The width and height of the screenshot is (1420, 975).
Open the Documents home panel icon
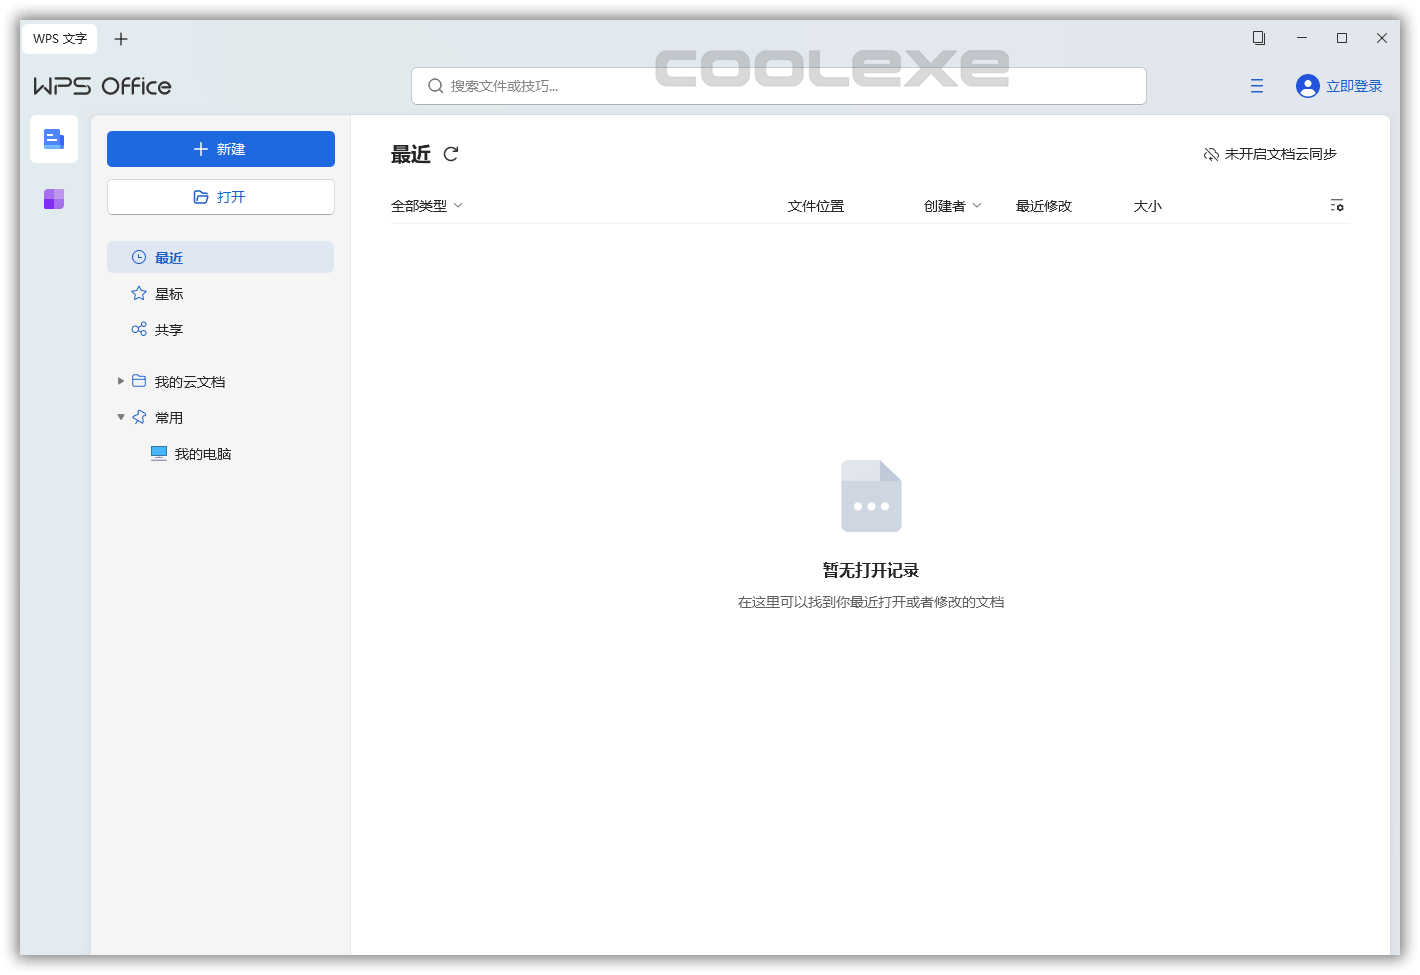coord(54,139)
